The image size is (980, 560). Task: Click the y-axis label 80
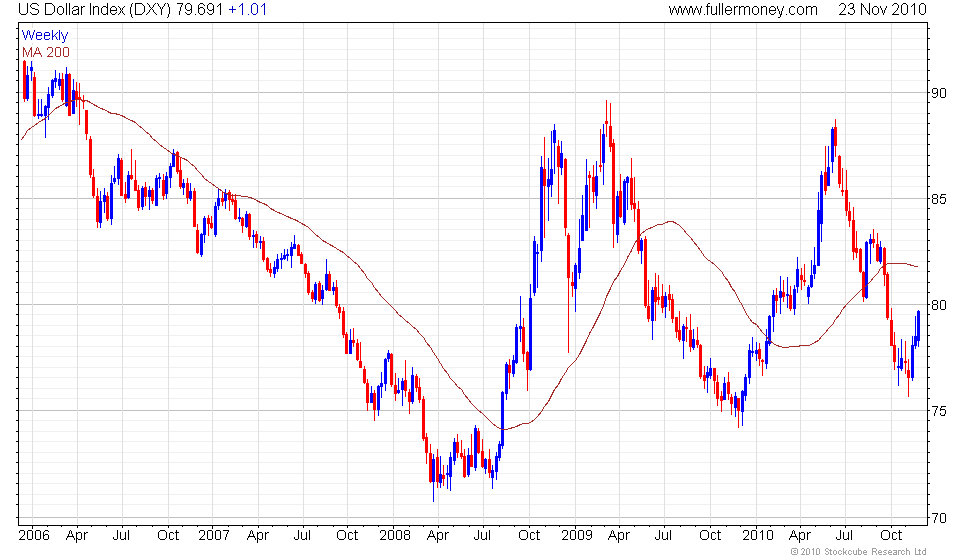[939, 305]
